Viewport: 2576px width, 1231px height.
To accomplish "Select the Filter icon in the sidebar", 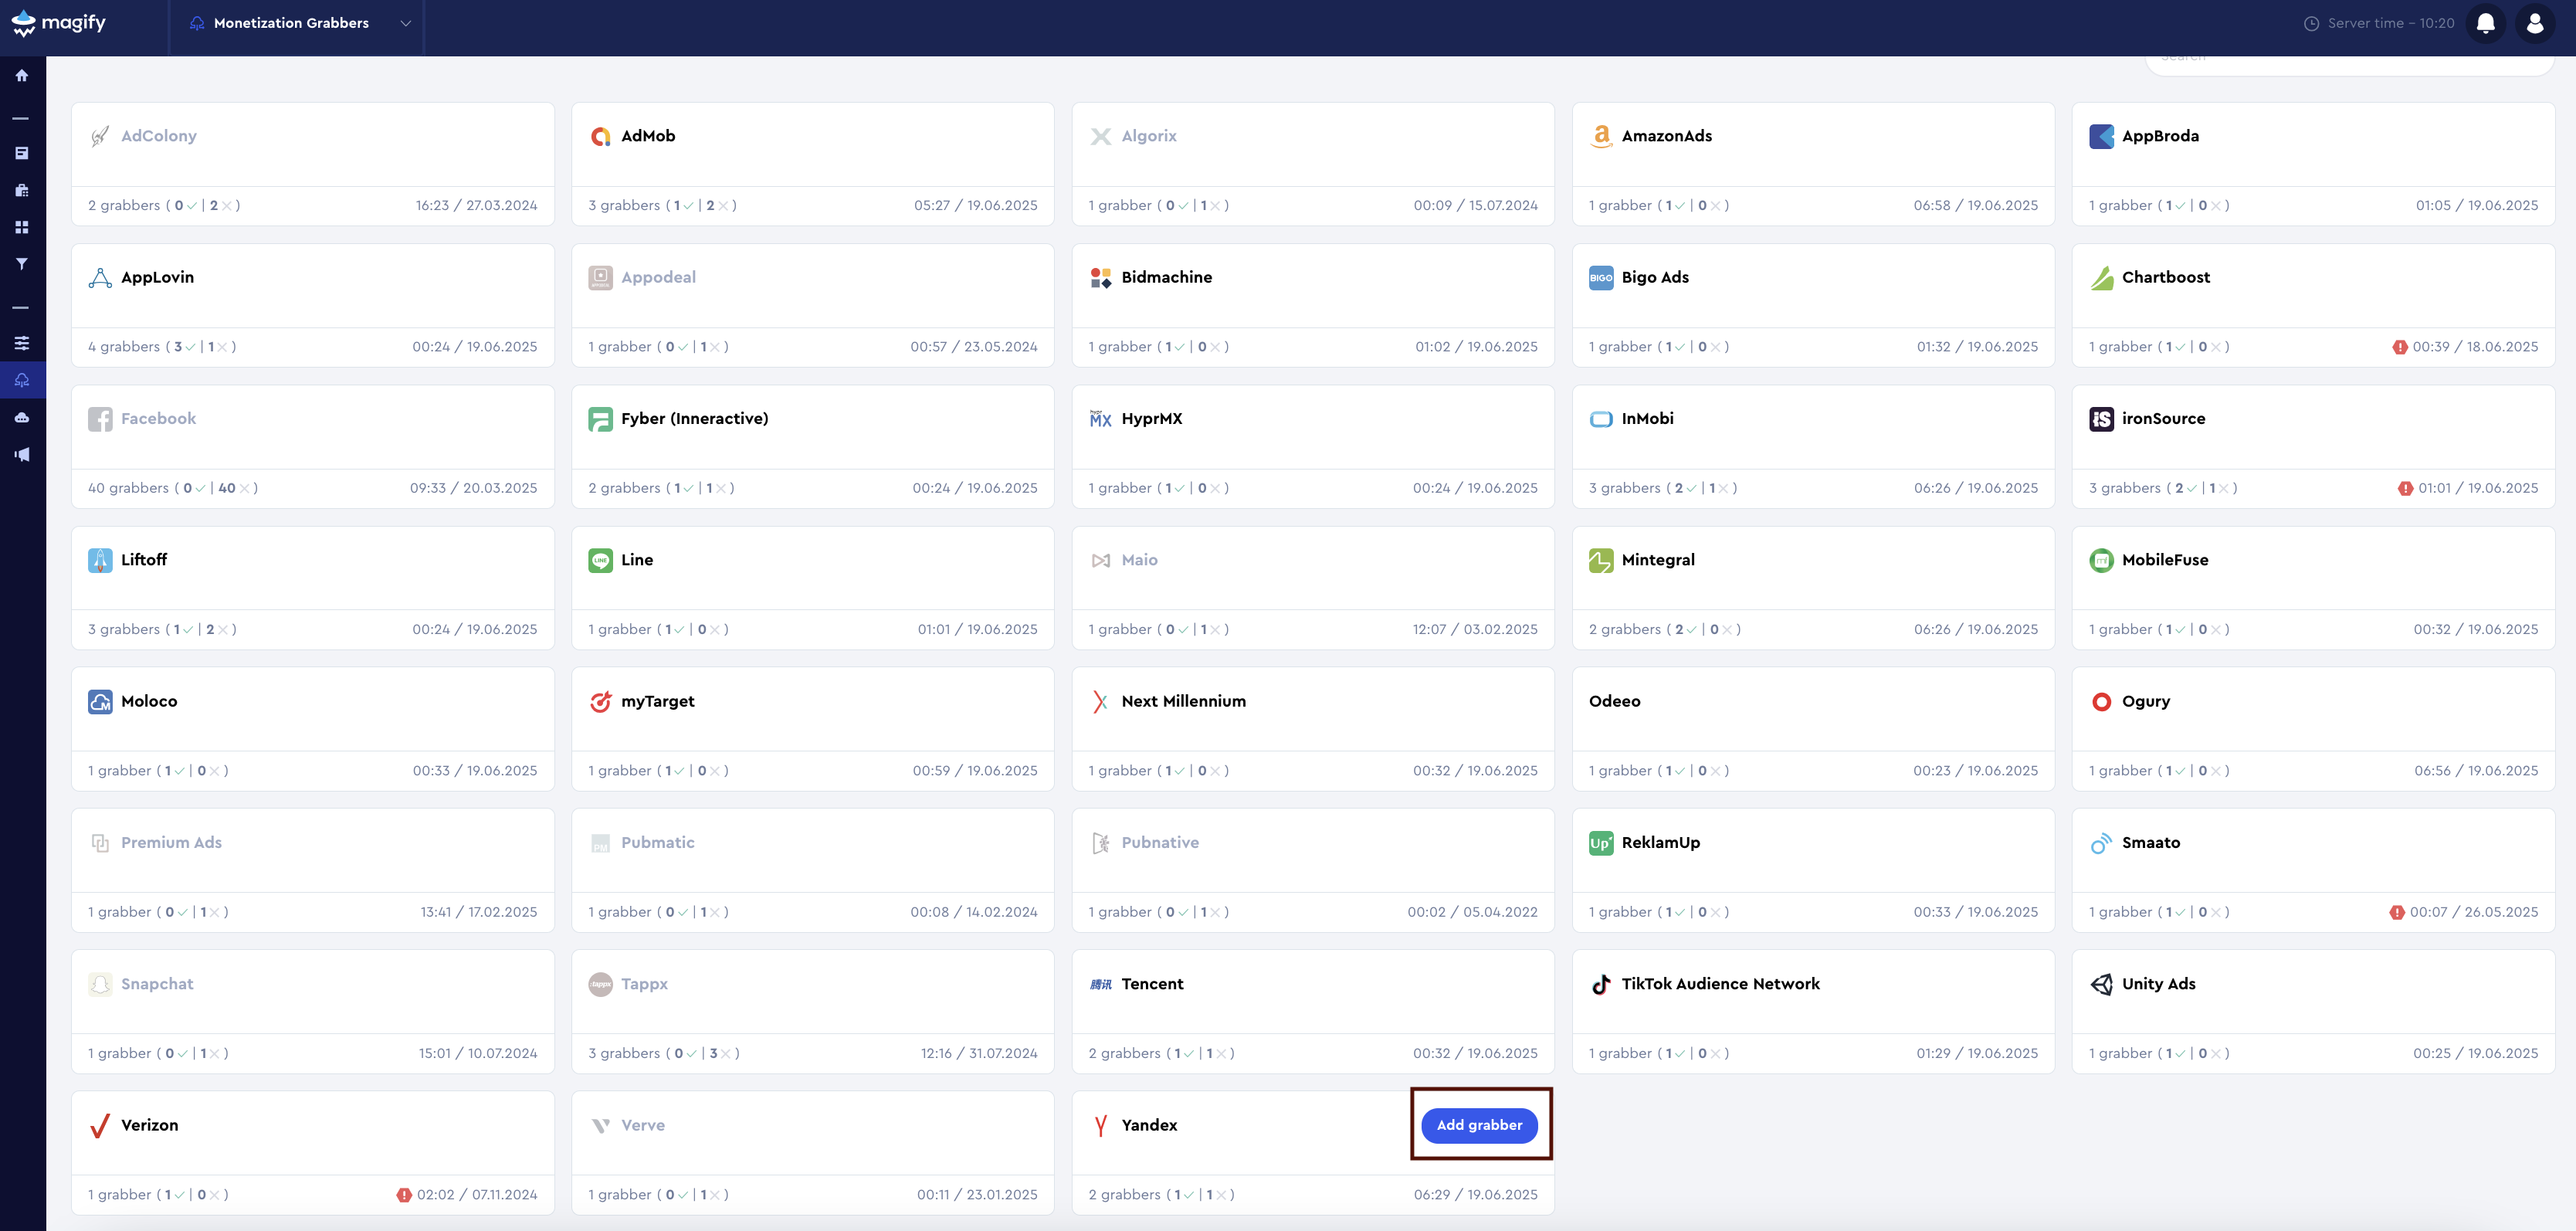I will click(22, 263).
